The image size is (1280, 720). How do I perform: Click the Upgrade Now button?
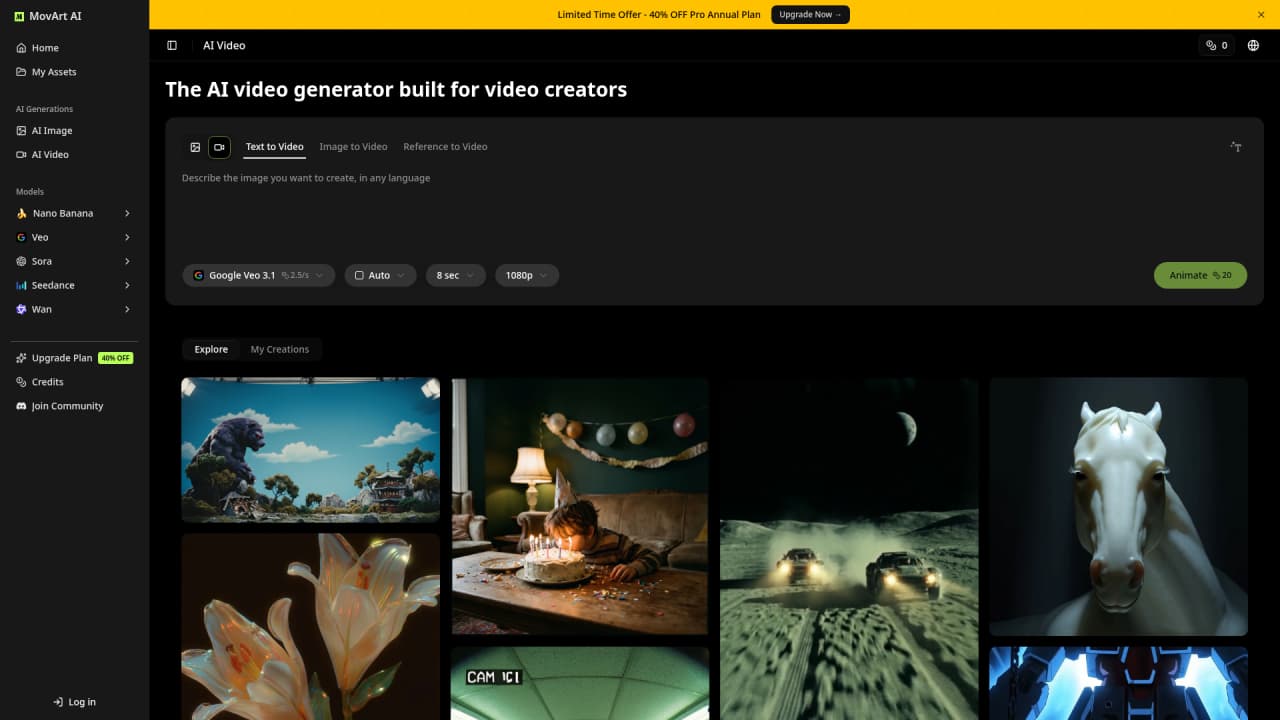pyautogui.click(x=810, y=15)
